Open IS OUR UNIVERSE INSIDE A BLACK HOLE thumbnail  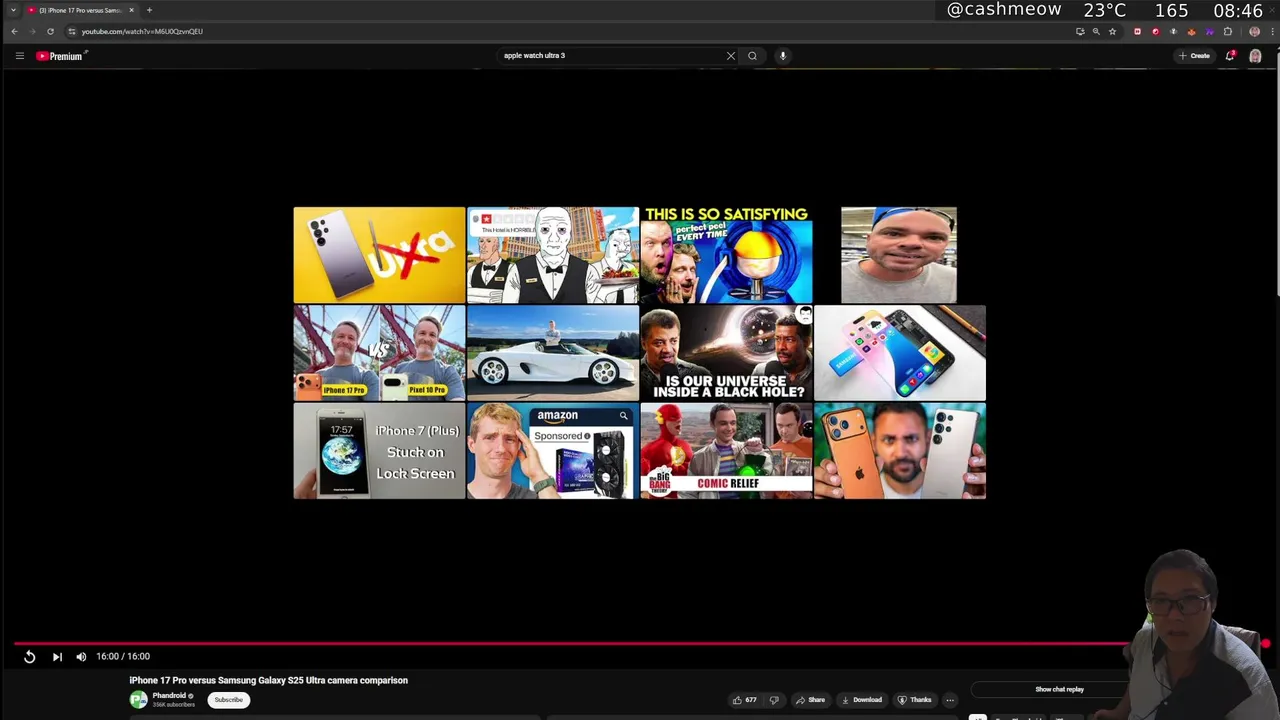726,353
